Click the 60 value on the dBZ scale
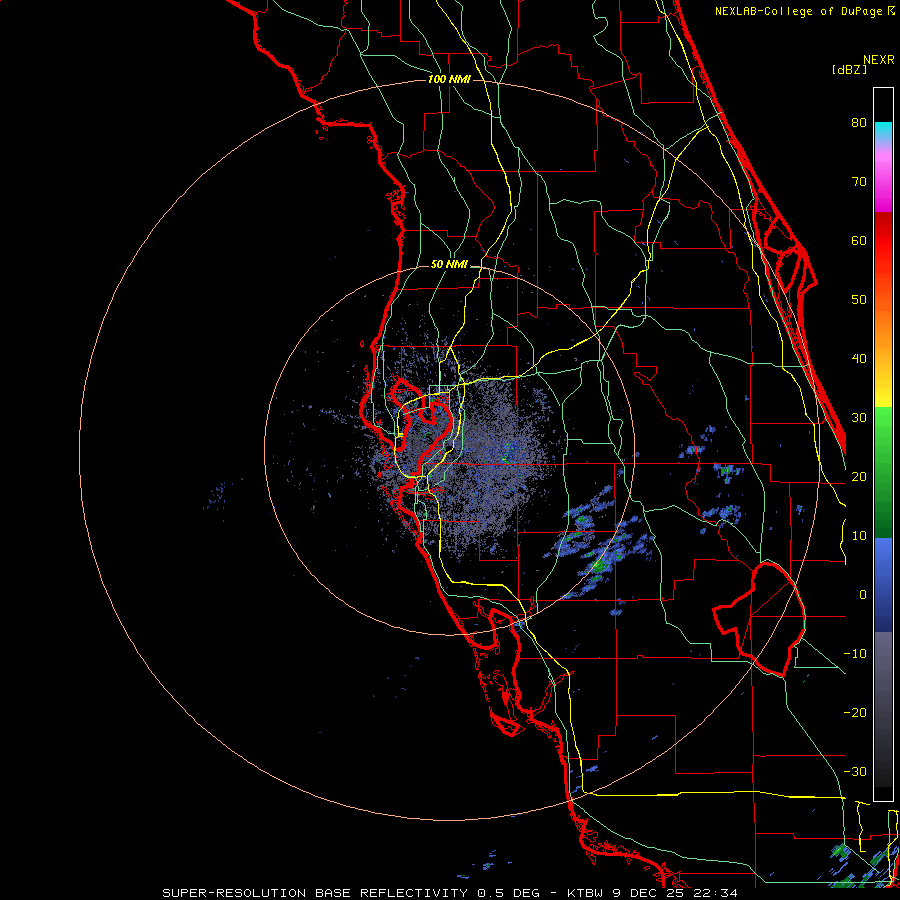Image resolution: width=900 pixels, height=900 pixels. click(859, 240)
